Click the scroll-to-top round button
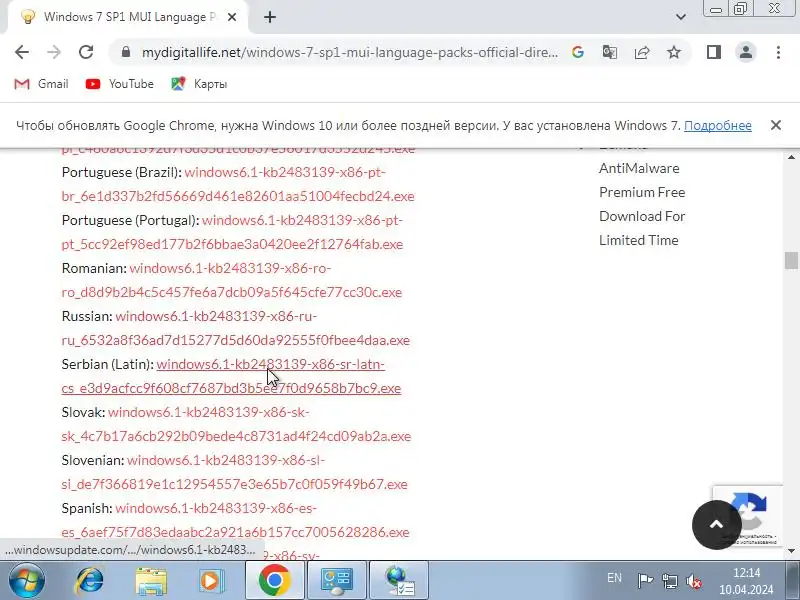 (x=716, y=524)
